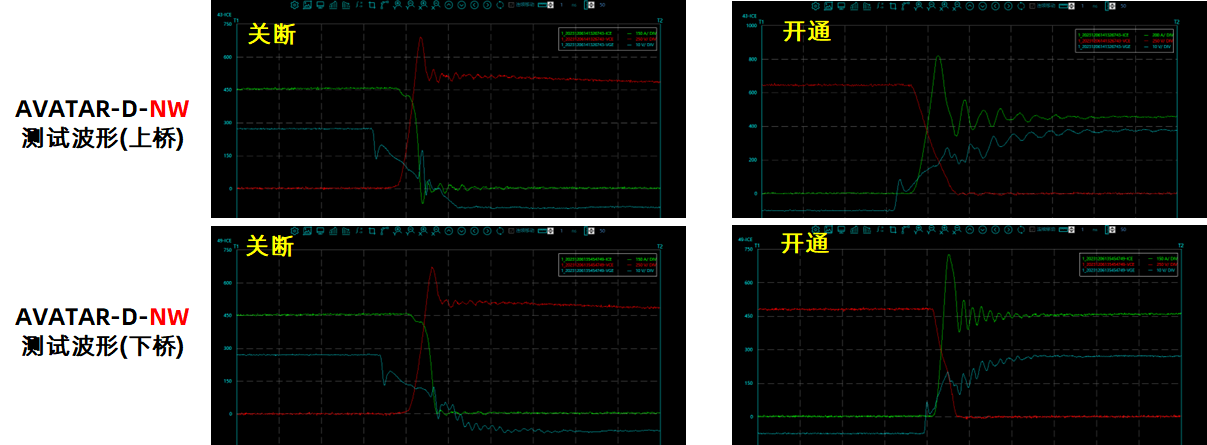Select bar chart icon in lower-bridge turn-off toolbar

[333, 231]
